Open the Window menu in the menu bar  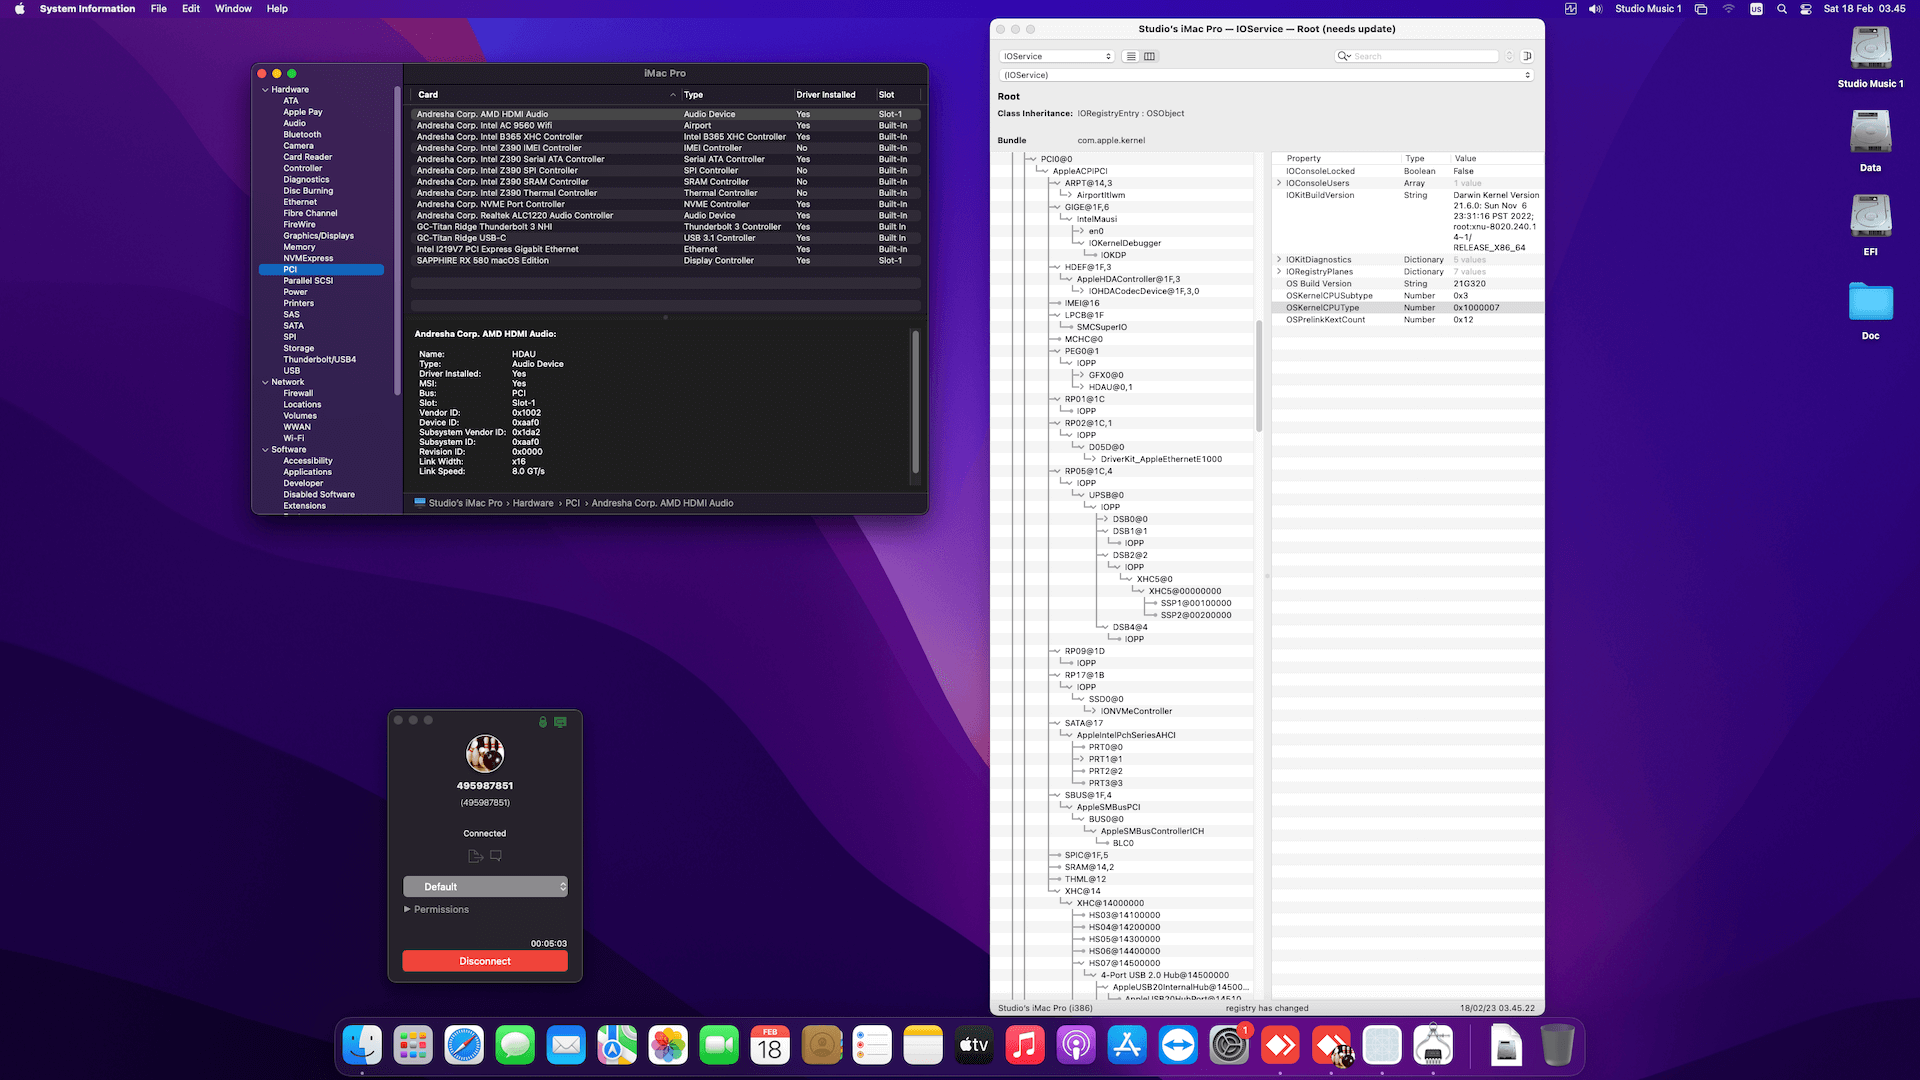pyautogui.click(x=233, y=8)
